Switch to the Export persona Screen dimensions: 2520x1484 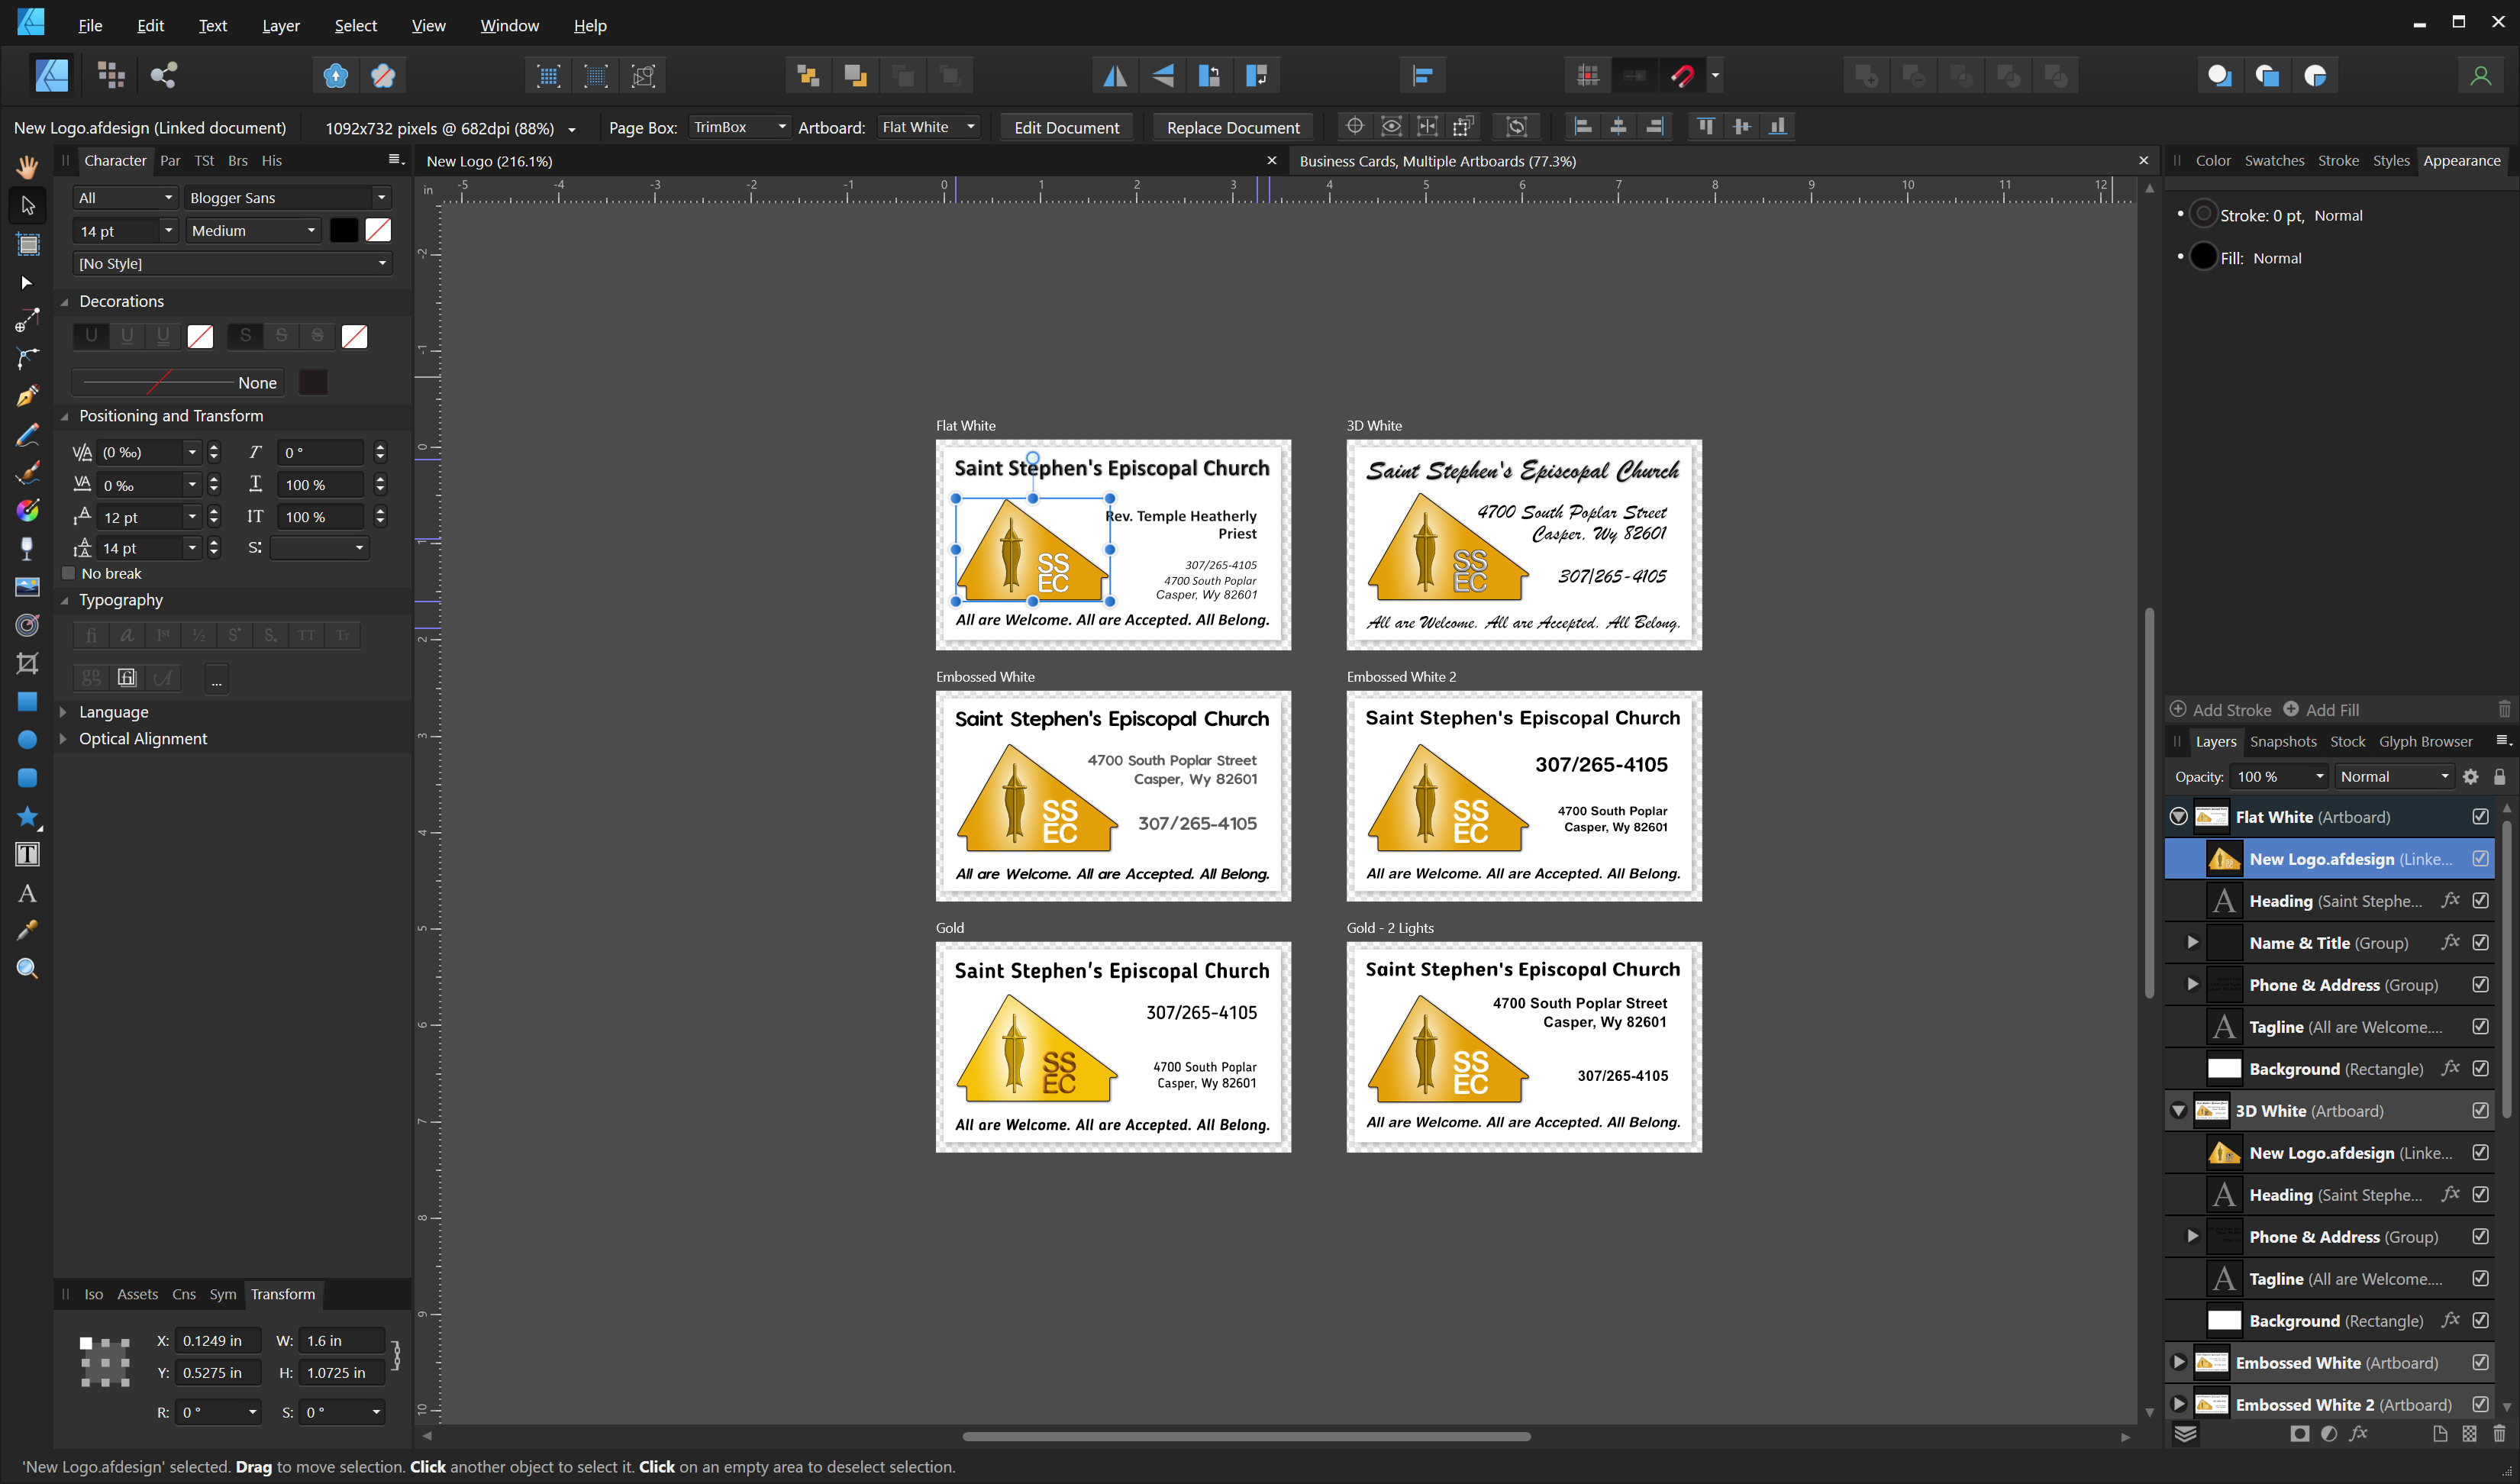(x=164, y=75)
